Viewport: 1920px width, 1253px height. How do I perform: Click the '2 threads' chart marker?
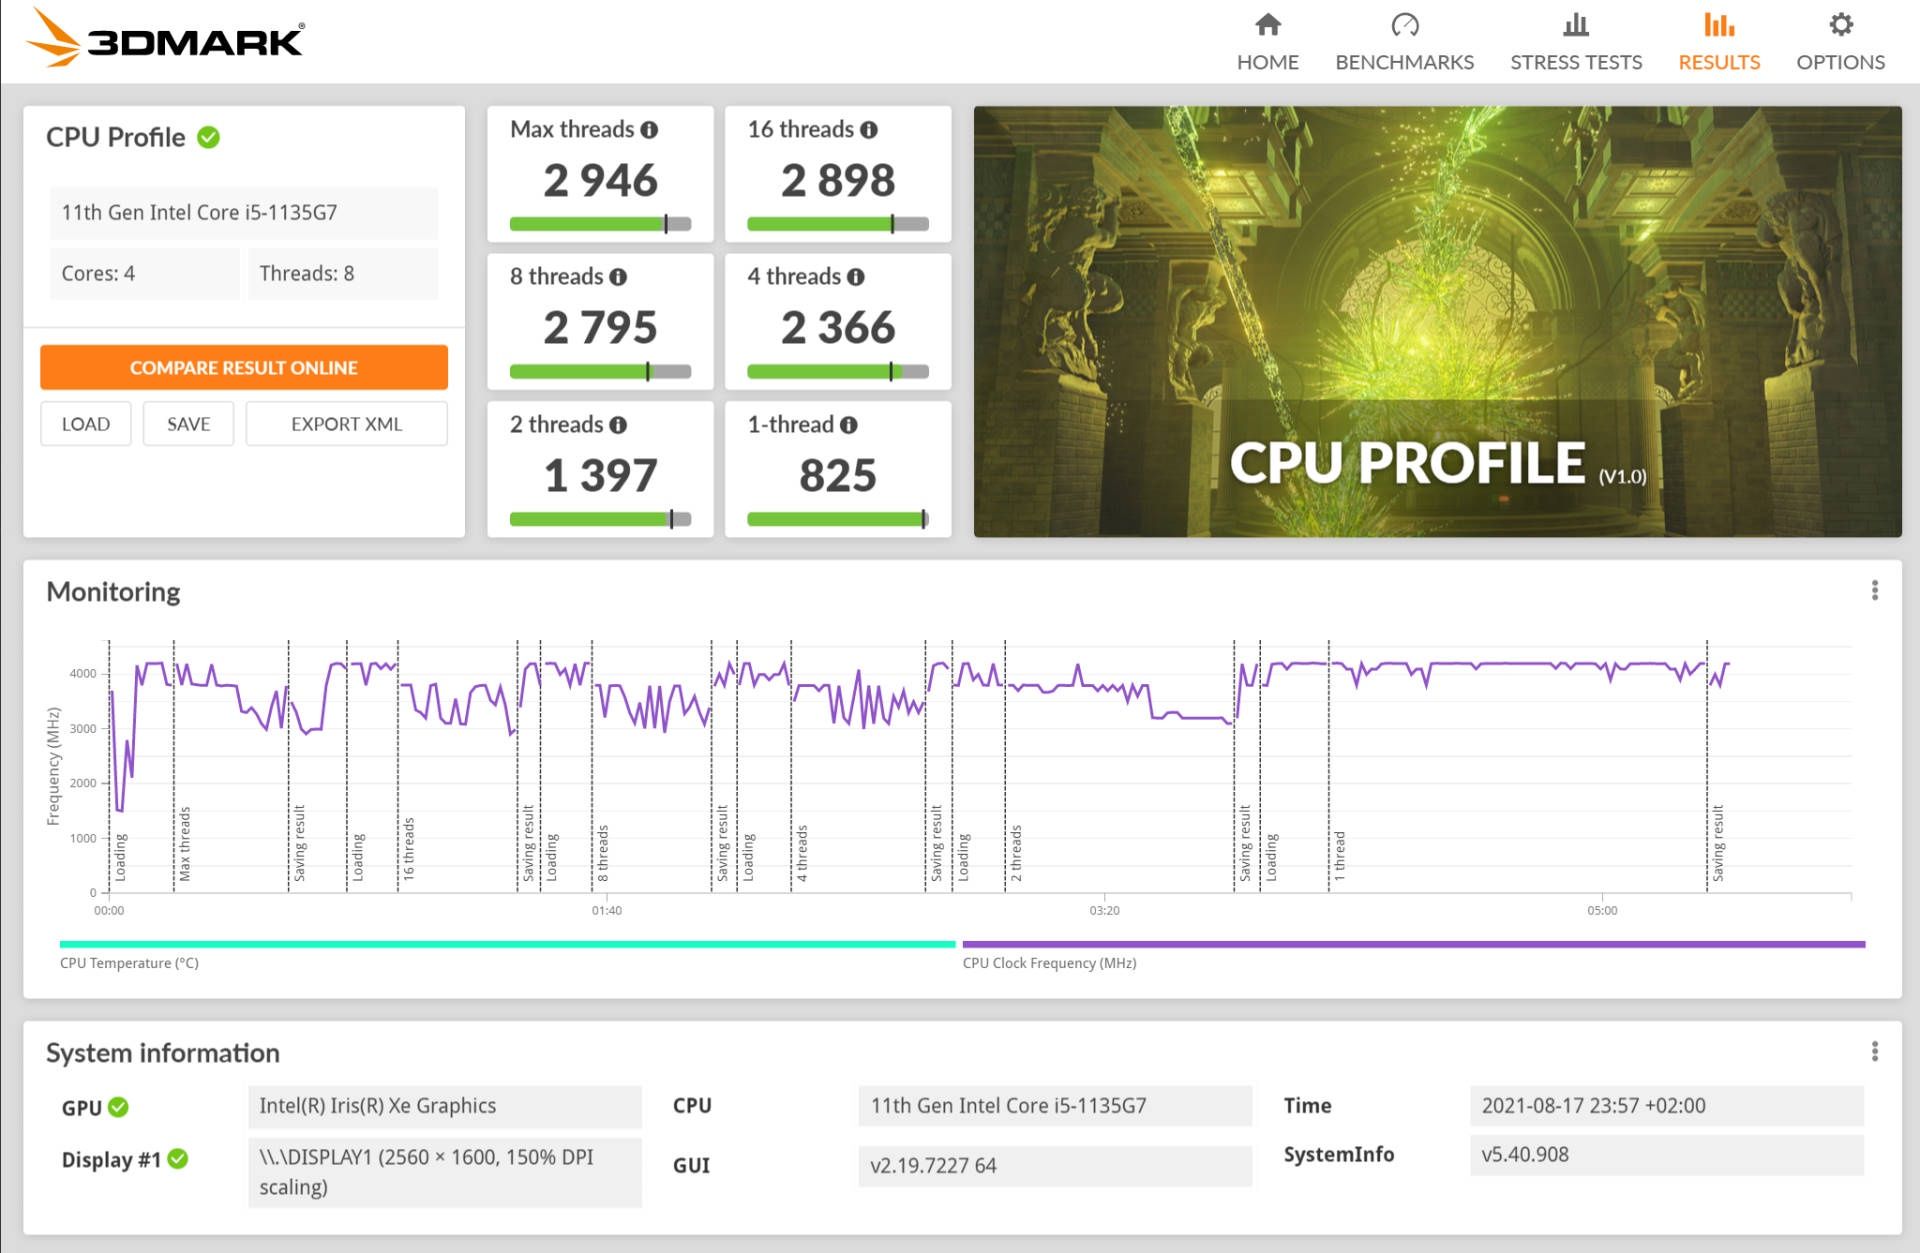pyautogui.click(x=1015, y=853)
